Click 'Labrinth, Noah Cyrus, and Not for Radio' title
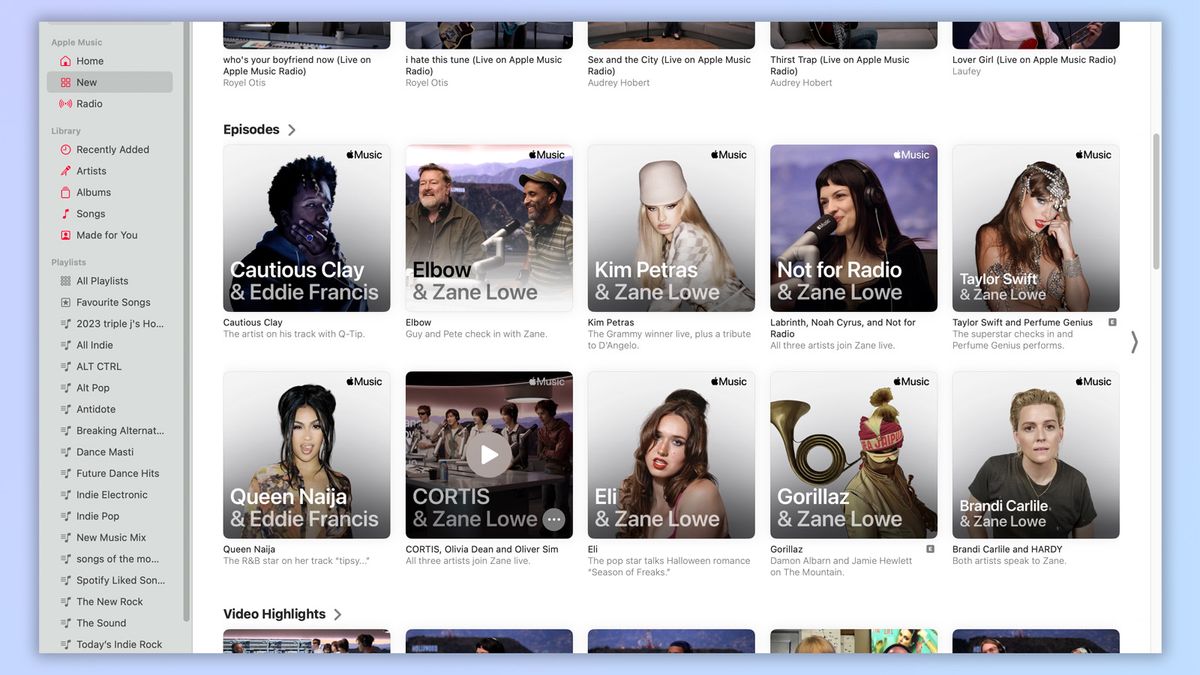The image size is (1200, 675). (x=843, y=328)
